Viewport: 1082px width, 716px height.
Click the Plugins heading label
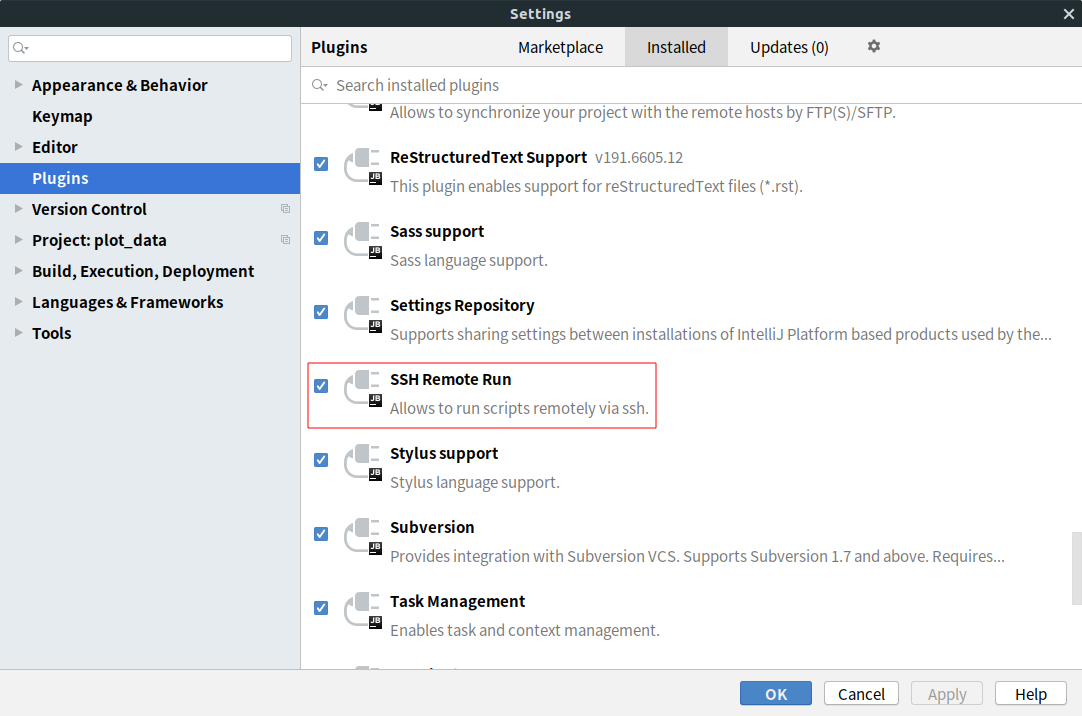coord(339,48)
